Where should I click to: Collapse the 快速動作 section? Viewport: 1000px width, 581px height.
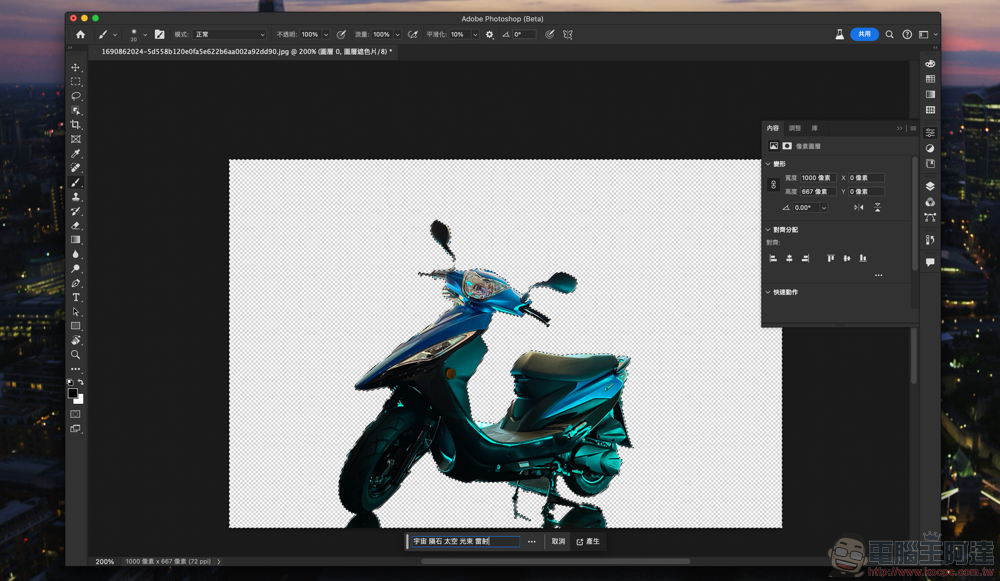tap(768, 292)
